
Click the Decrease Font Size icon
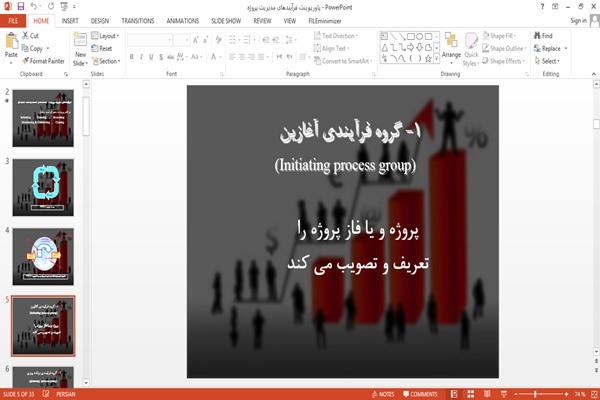tap(205, 40)
